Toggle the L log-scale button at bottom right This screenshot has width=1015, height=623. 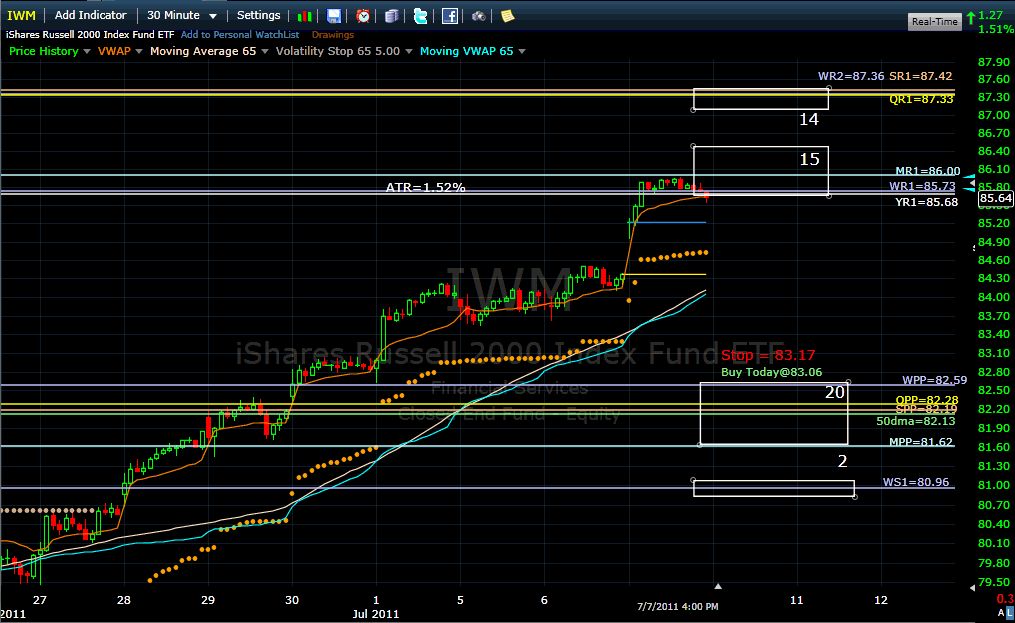click(1010, 613)
